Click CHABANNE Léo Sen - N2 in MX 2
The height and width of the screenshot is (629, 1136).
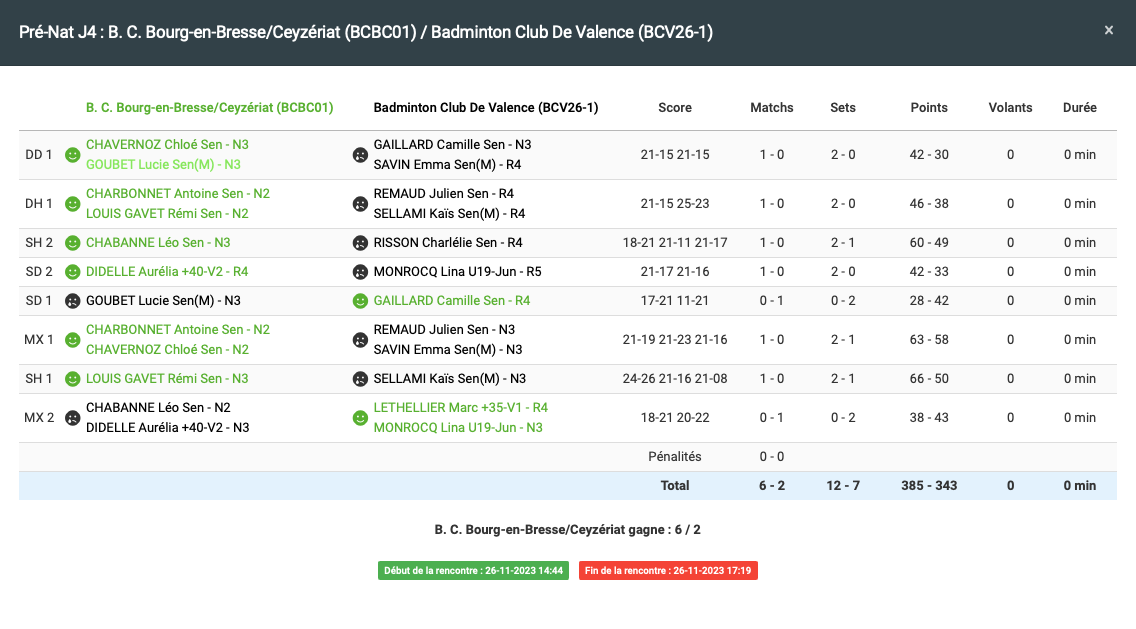(158, 407)
